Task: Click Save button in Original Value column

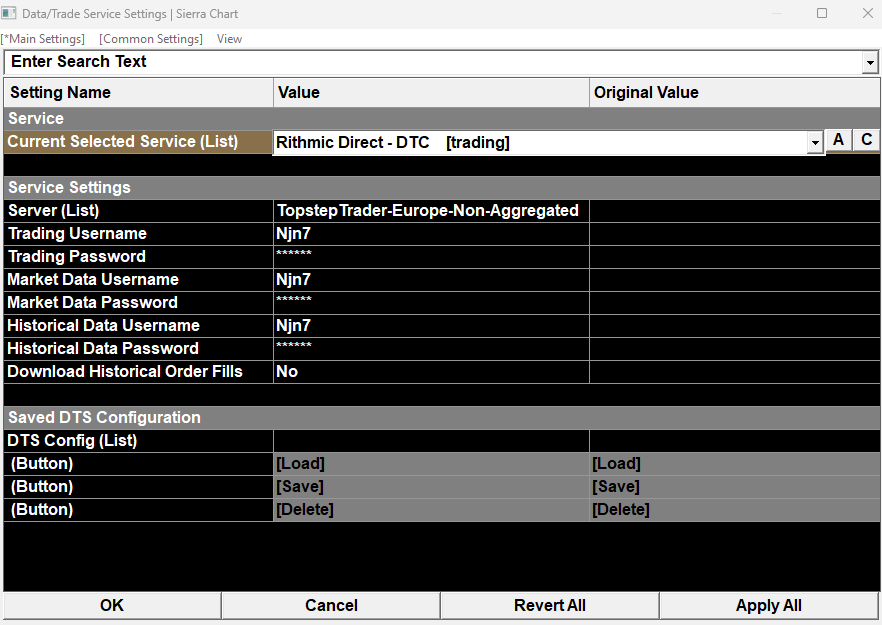Action: pyautogui.click(x=735, y=487)
